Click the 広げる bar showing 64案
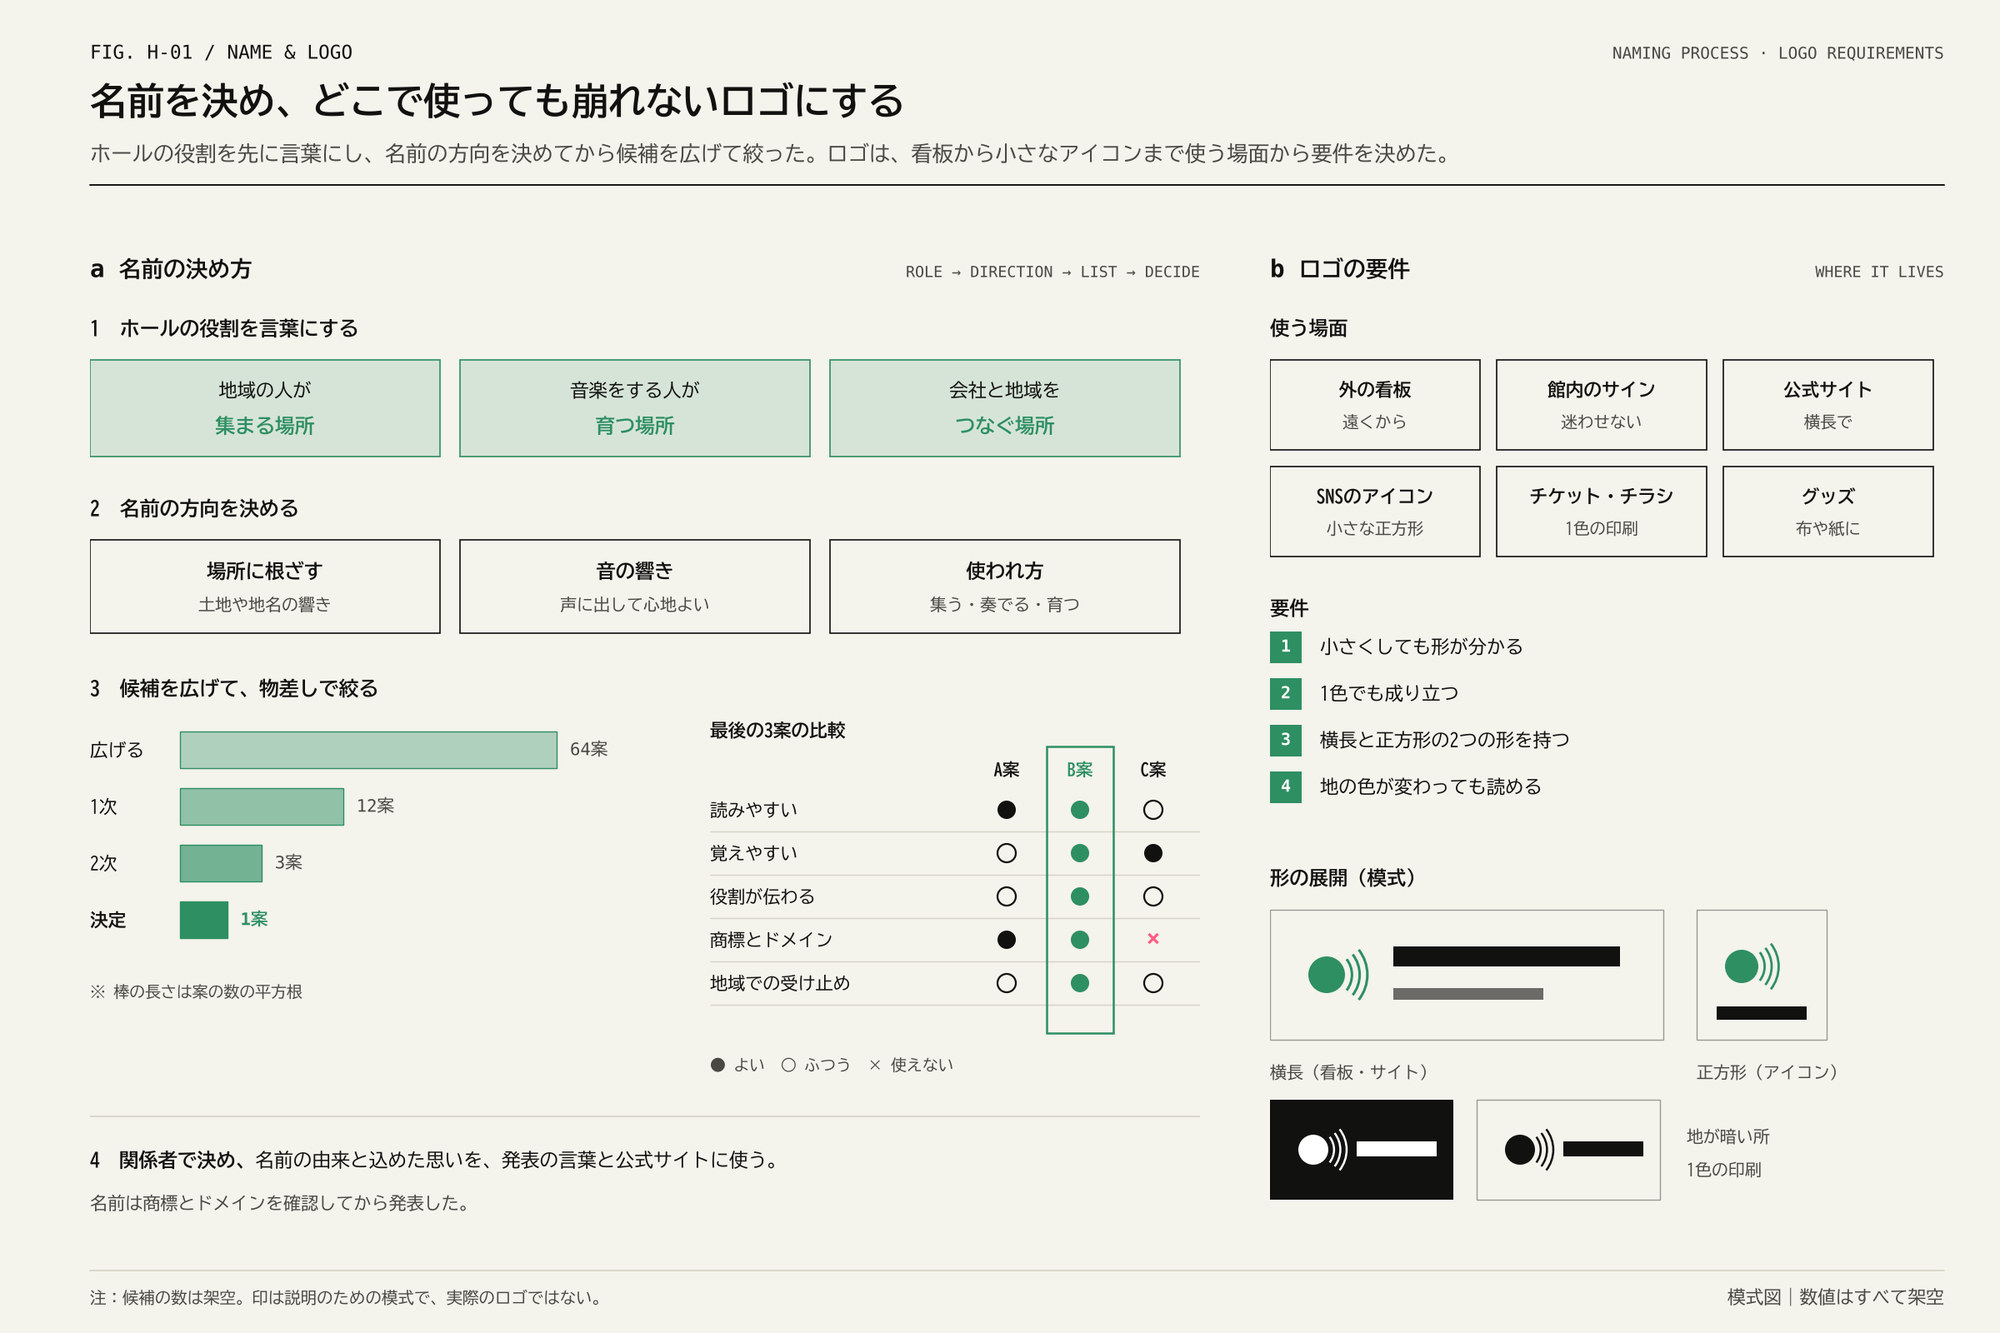The height and width of the screenshot is (1333, 2000). [368, 750]
